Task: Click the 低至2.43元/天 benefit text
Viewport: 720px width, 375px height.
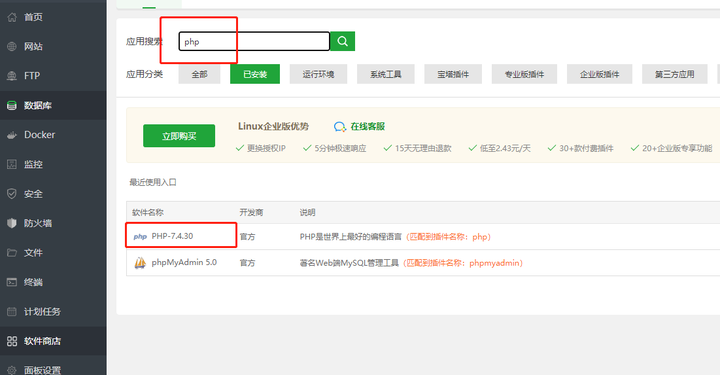Action: point(505,148)
